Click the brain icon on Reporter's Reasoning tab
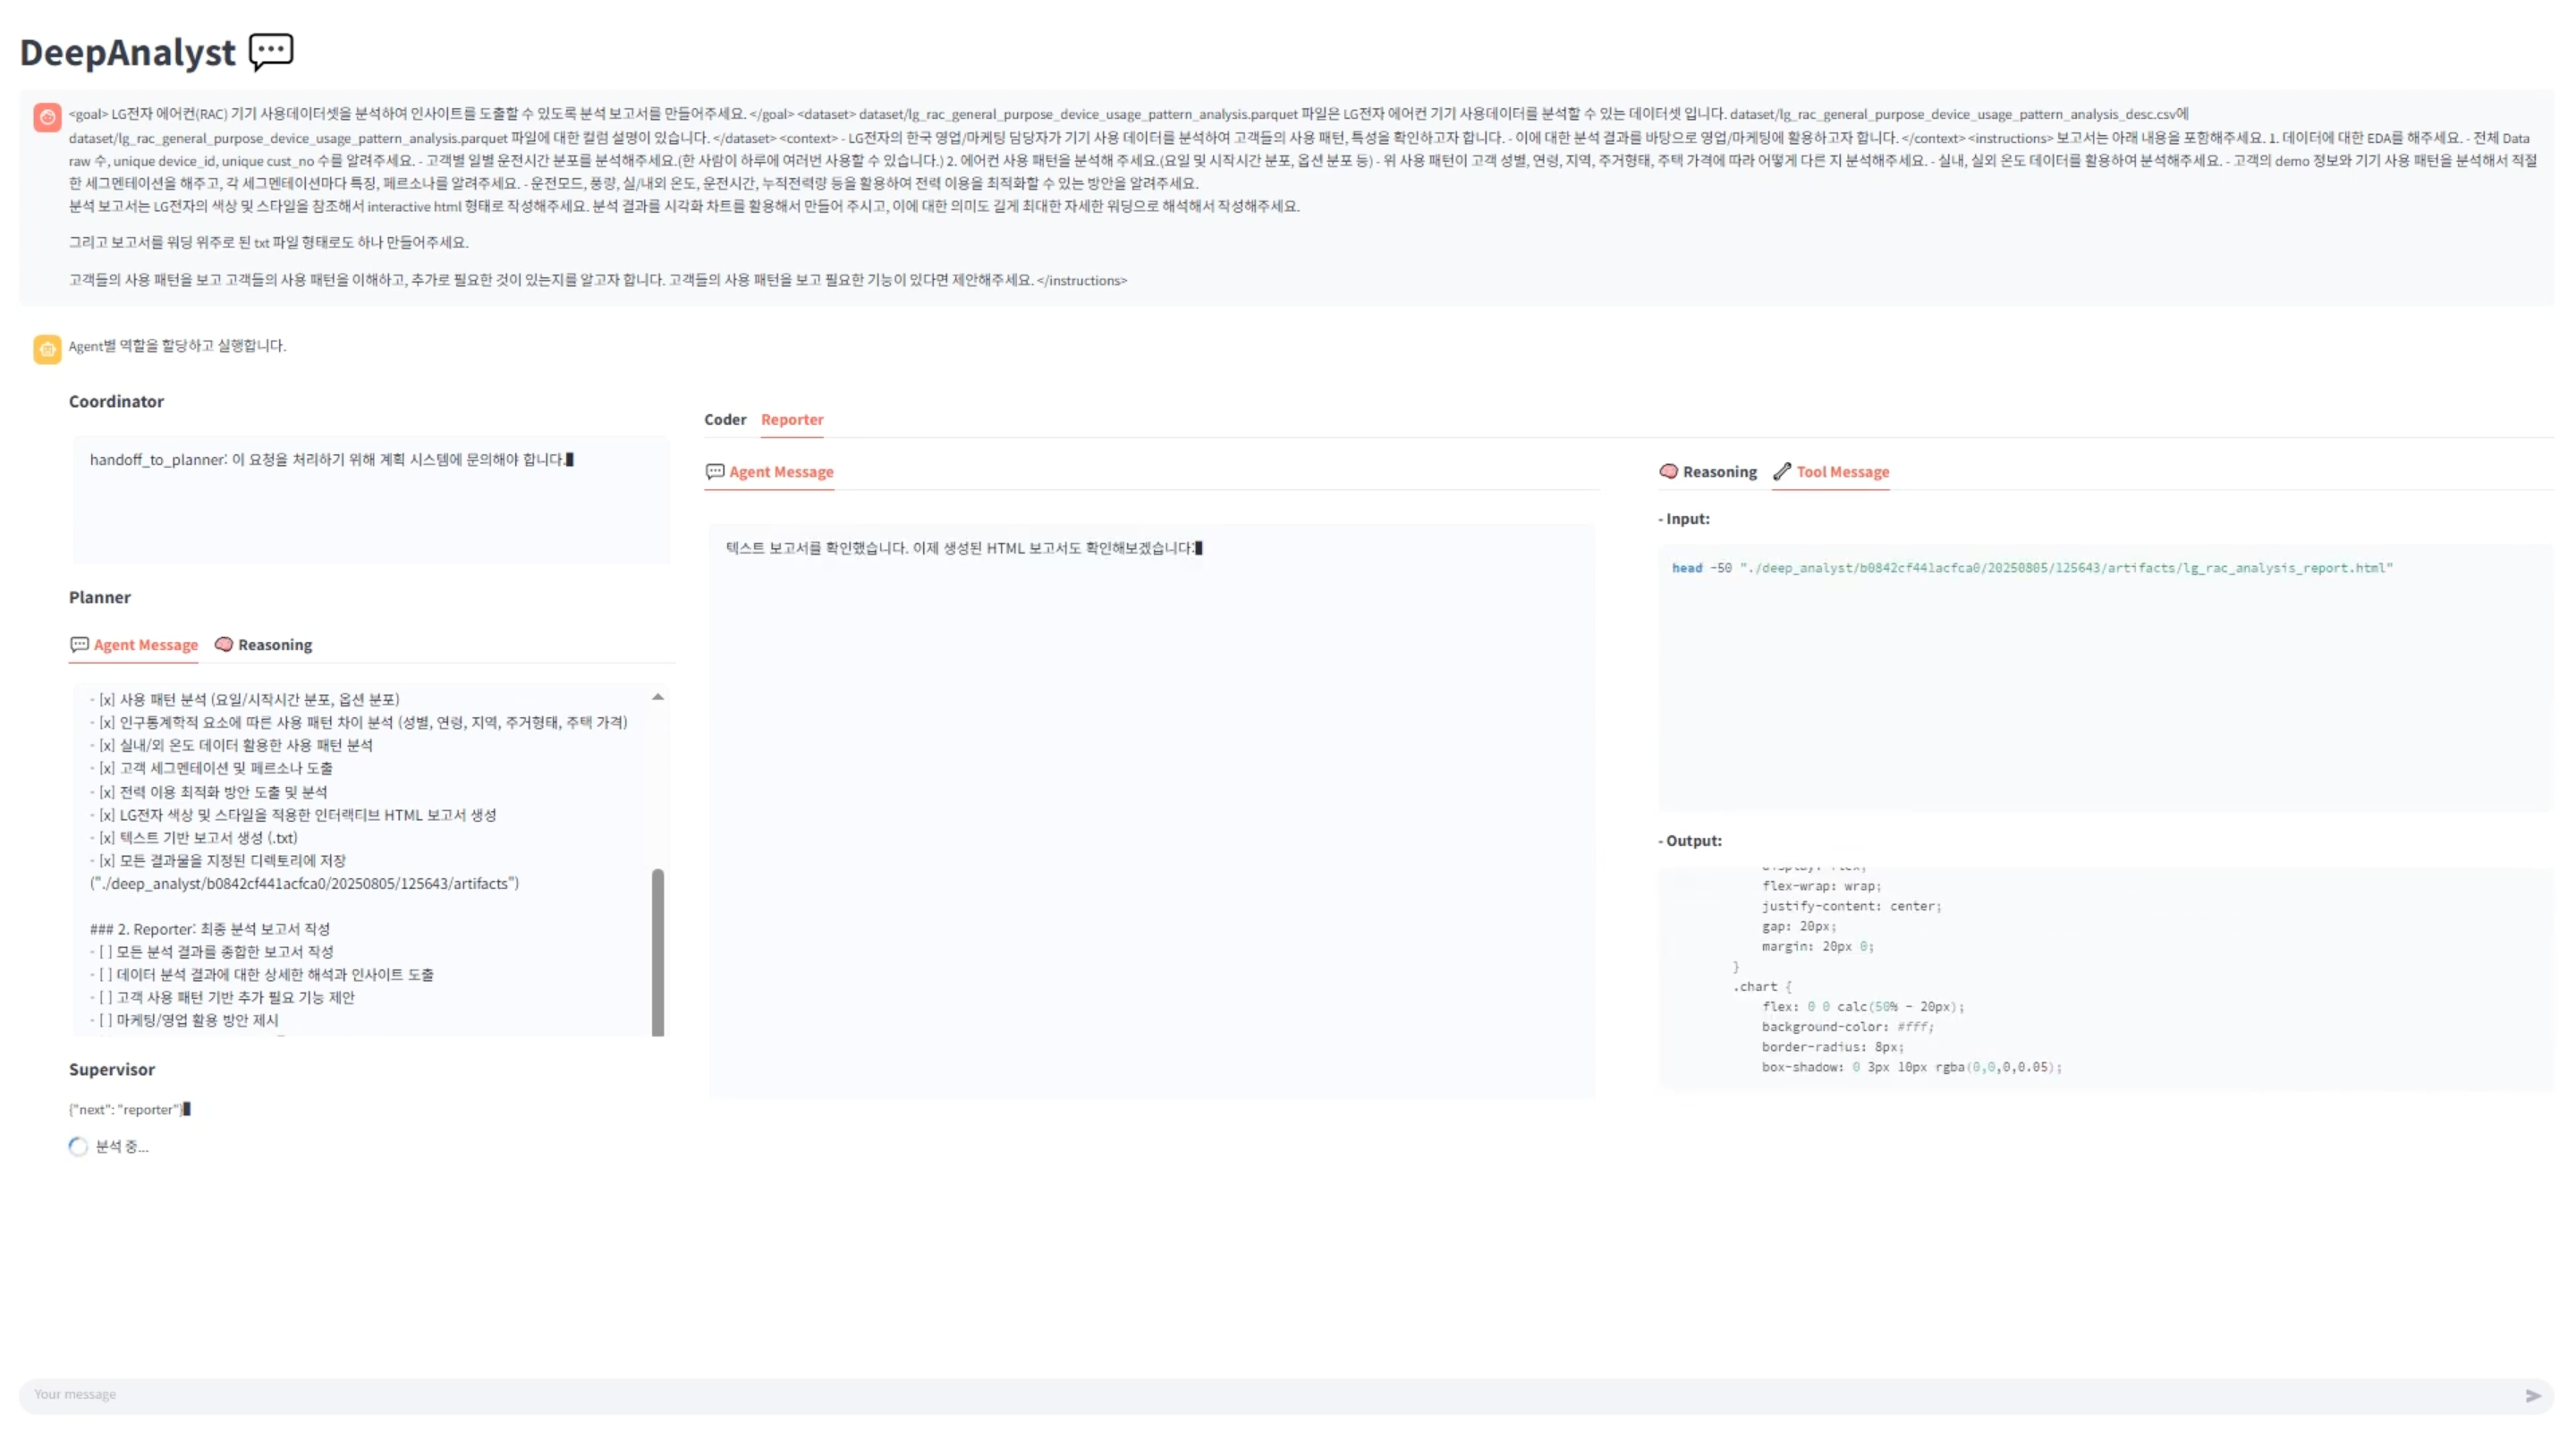The image size is (2576, 1430). tap(1668, 472)
